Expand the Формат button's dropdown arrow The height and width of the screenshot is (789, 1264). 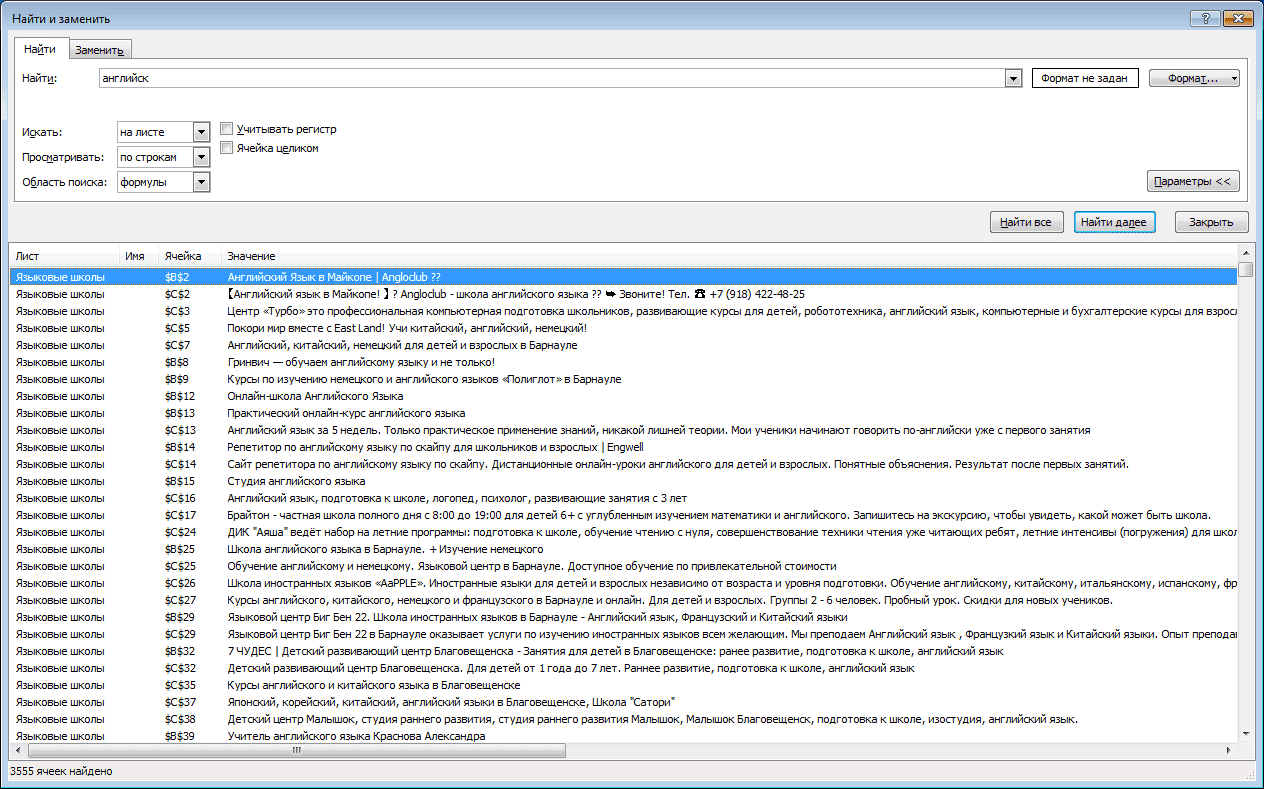[1234, 78]
